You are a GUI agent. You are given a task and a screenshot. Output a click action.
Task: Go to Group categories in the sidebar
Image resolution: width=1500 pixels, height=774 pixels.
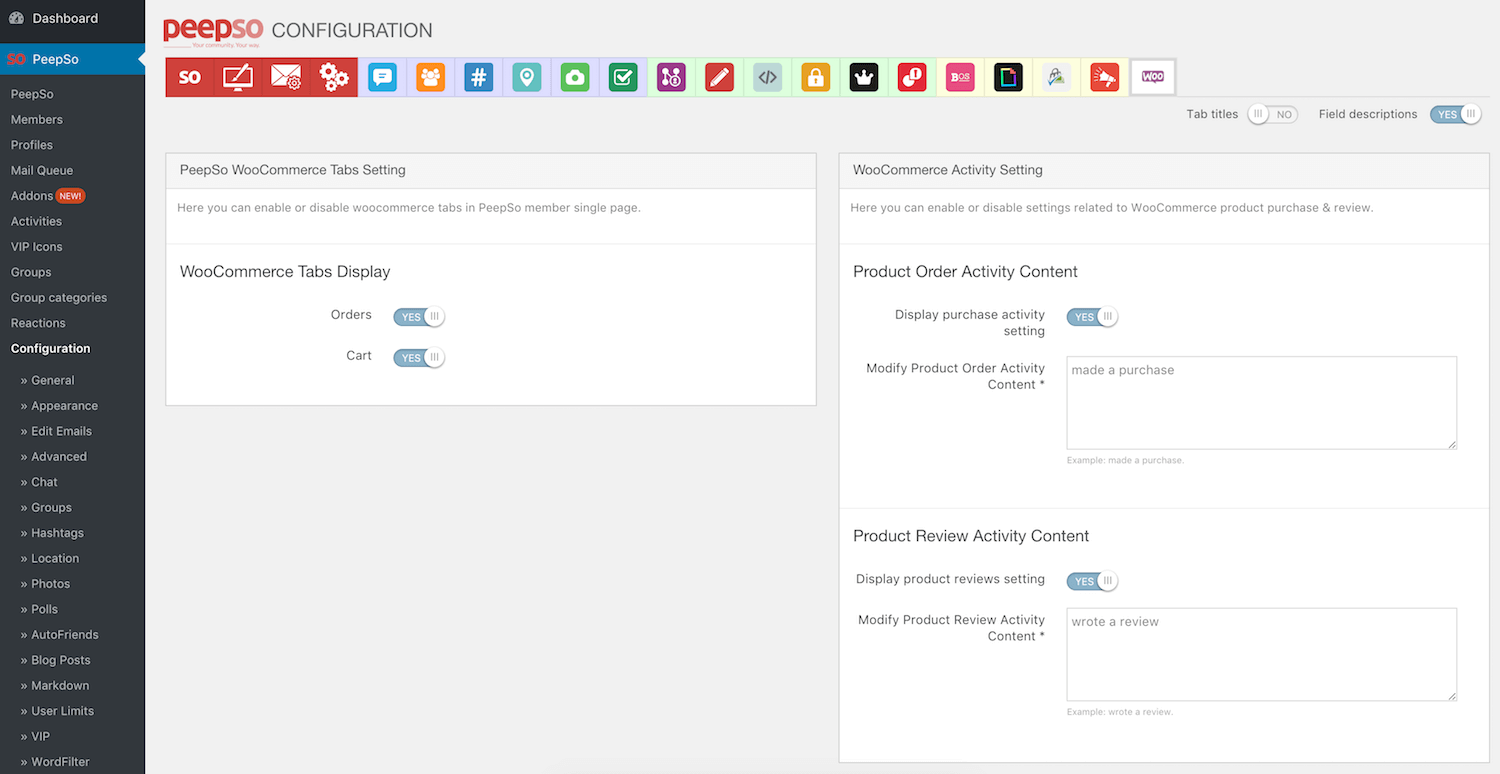point(59,298)
